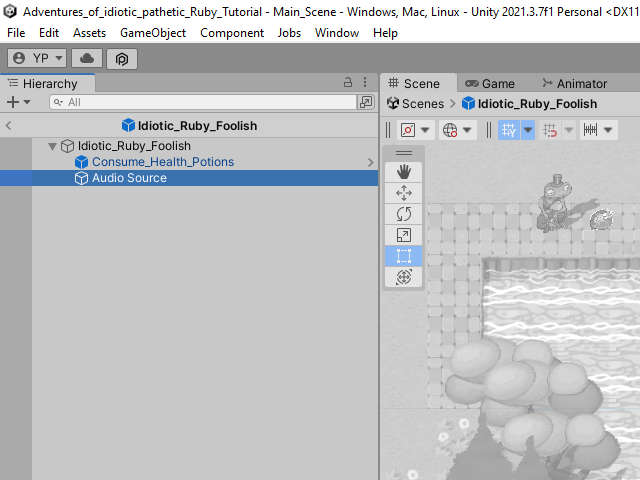Viewport: 640px width, 480px height.
Task: Open the Package Manager hexagon icon
Action: [x=122, y=59]
